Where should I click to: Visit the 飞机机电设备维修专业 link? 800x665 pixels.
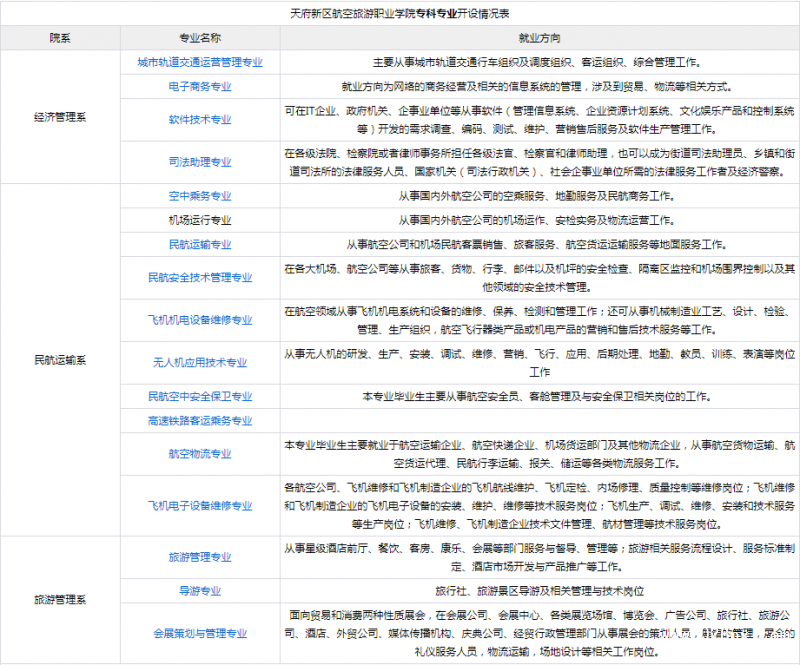pyautogui.click(x=200, y=320)
